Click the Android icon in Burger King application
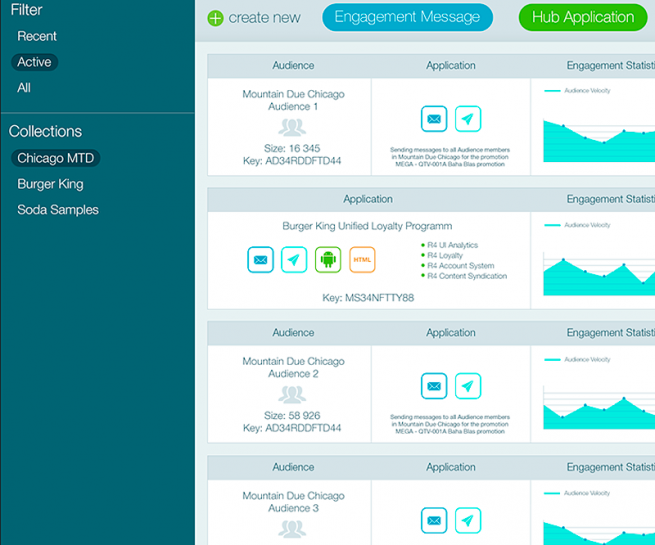 (328, 260)
